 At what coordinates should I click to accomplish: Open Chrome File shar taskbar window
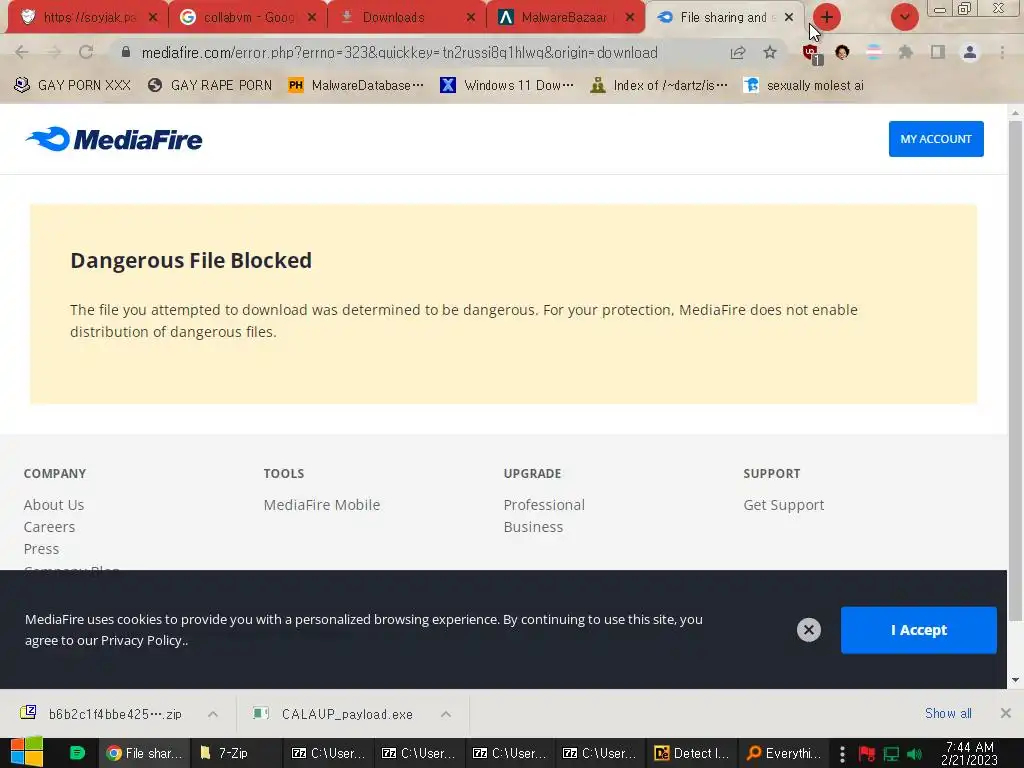coord(144,753)
